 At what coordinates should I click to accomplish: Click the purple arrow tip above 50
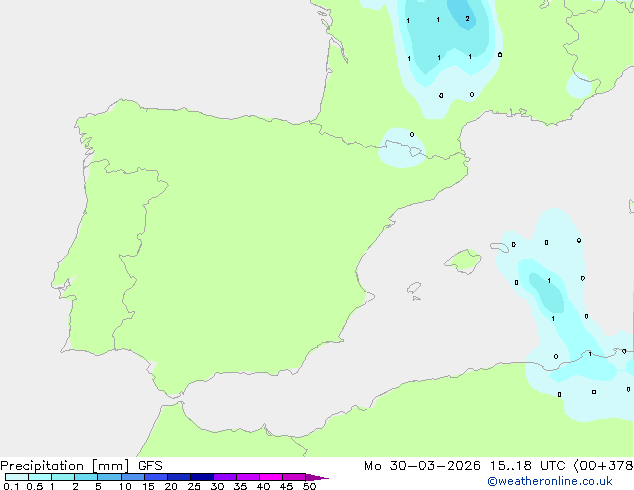click(x=317, y=477)
